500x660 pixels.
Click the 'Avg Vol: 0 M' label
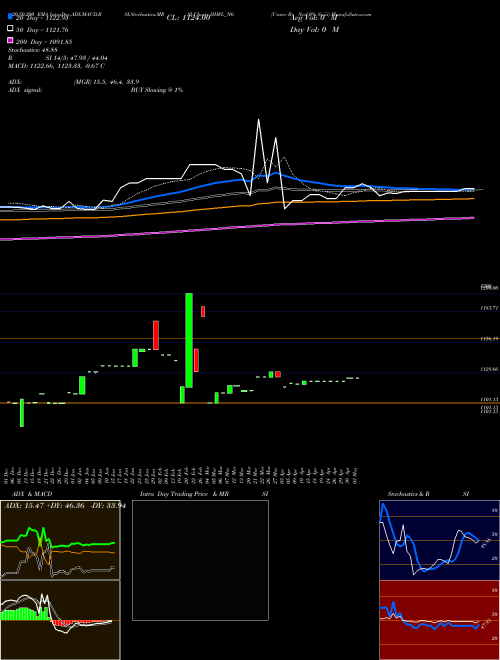[x=314, y=18]
